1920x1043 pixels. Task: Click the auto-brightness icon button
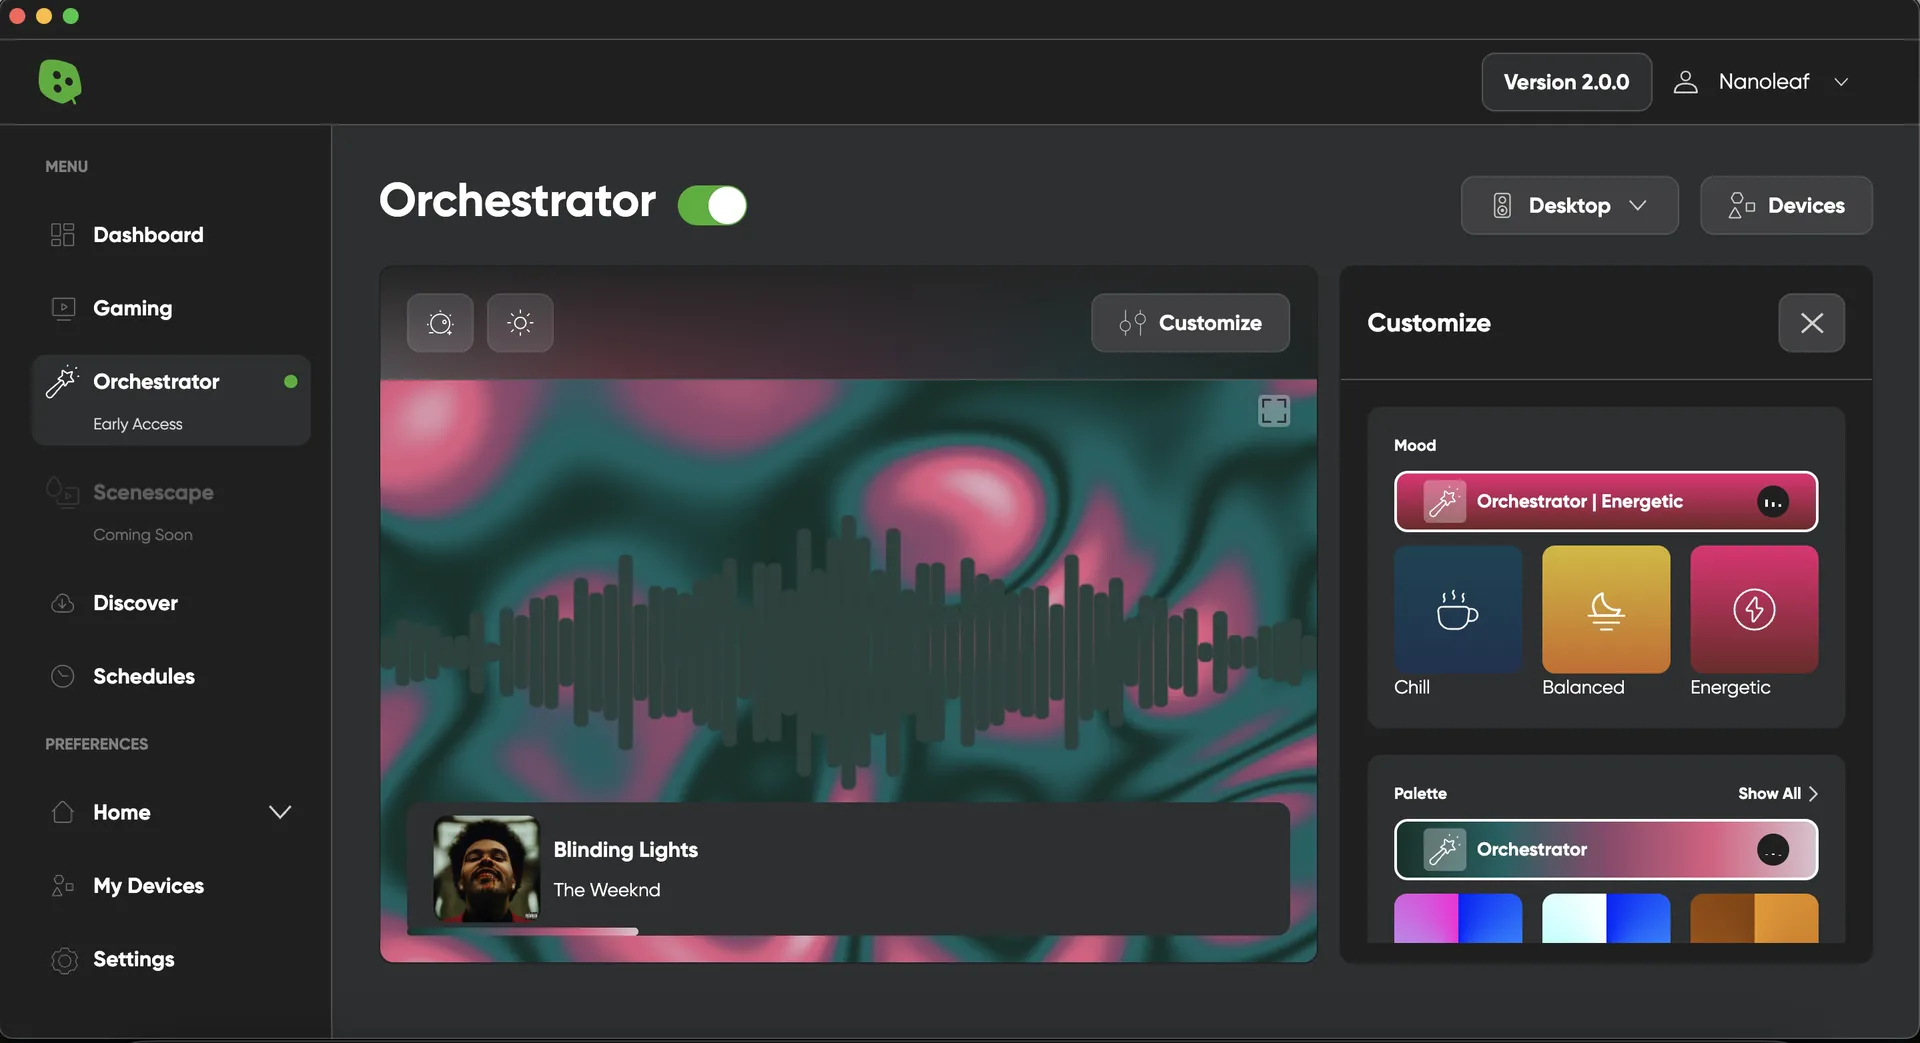click(440, 323)
